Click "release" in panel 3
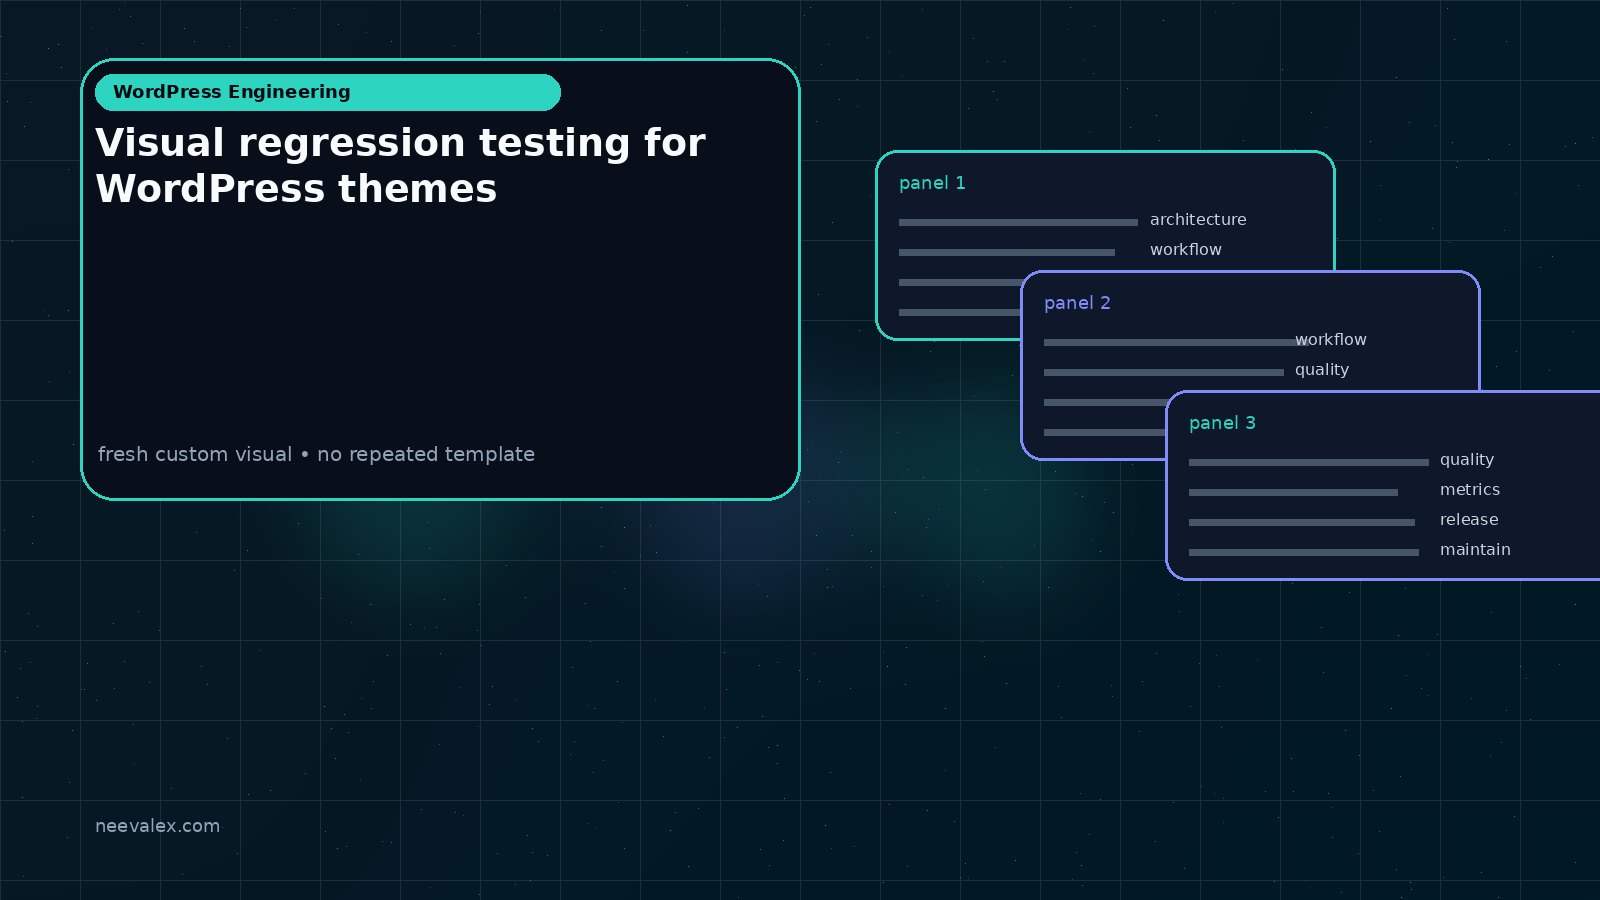Screen dimensions: 1600x900 1469,520
